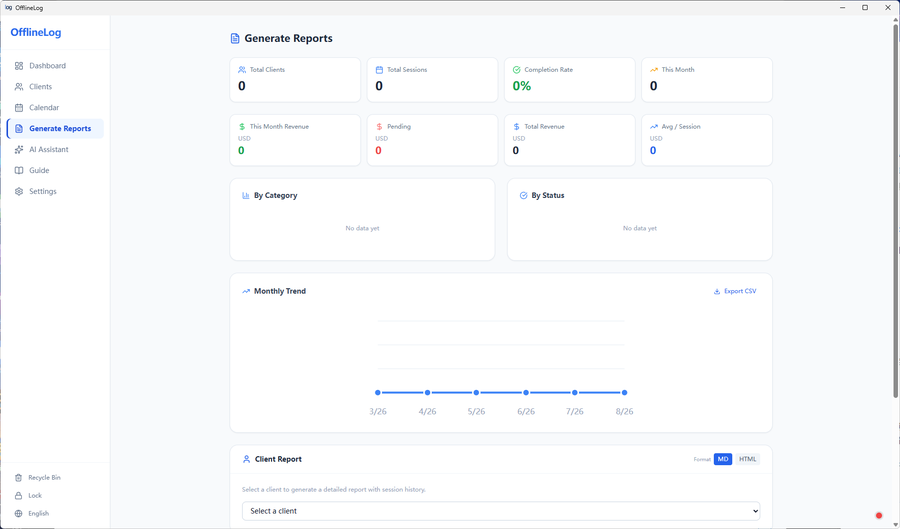Image resolution: width=900 pixels, height=529 pixels.
Task: Click the Monthly Trend line icon
Action: click(246, 291)
